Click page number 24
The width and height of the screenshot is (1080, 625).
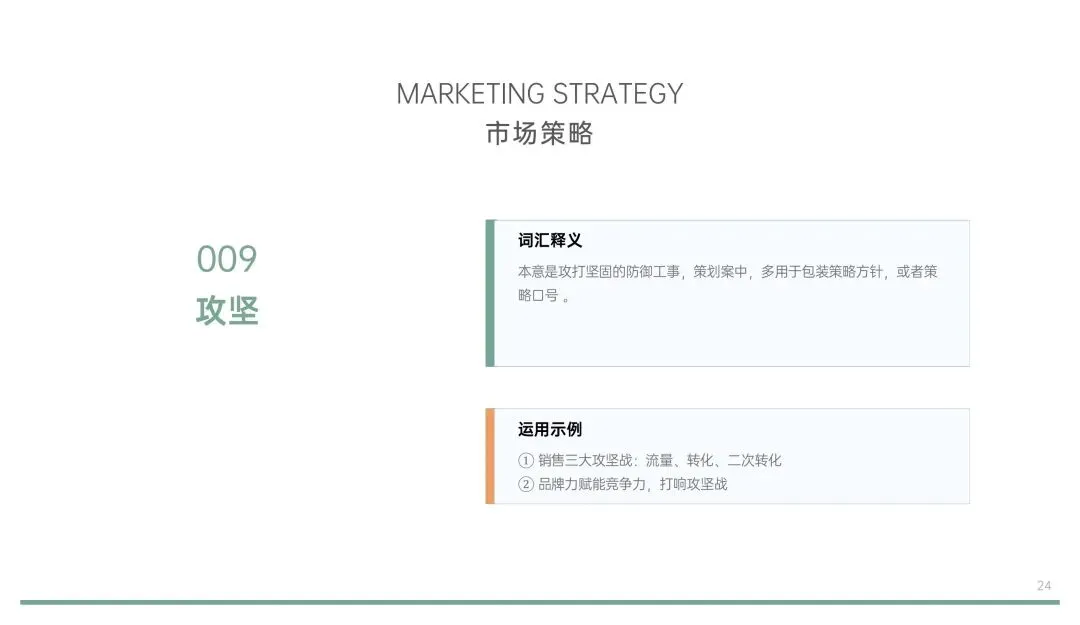(1043, 586)
